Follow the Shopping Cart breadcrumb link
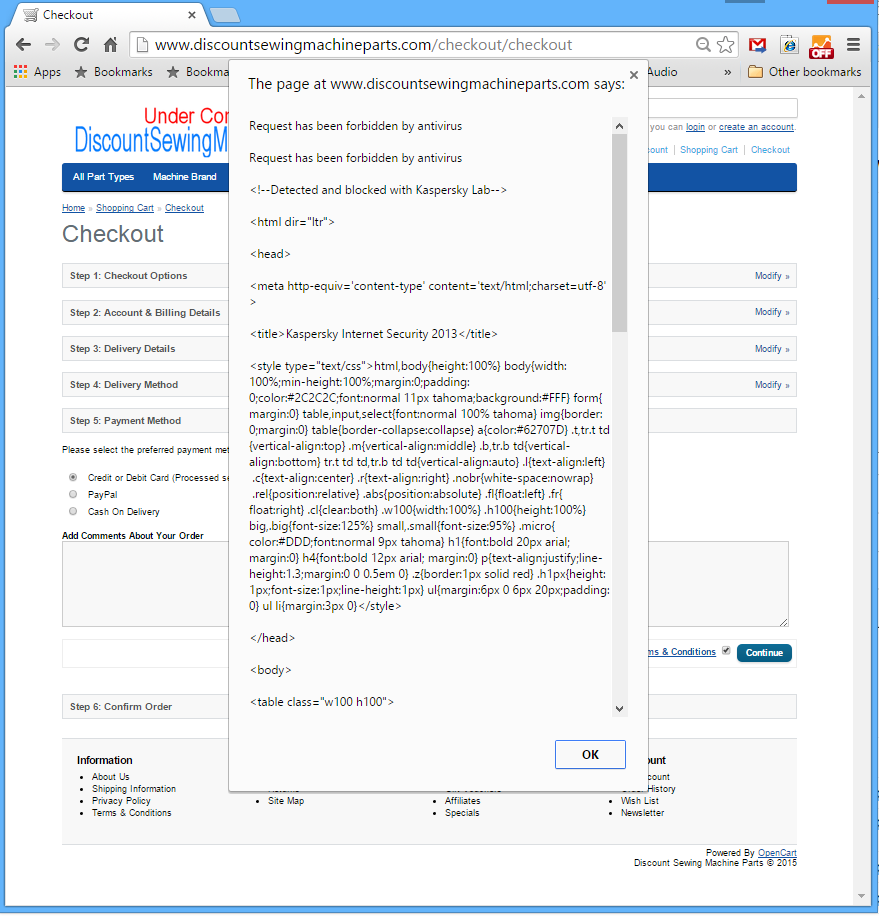Screen dimensions: 879x916 pyautogui.click(x=125, y=208)
